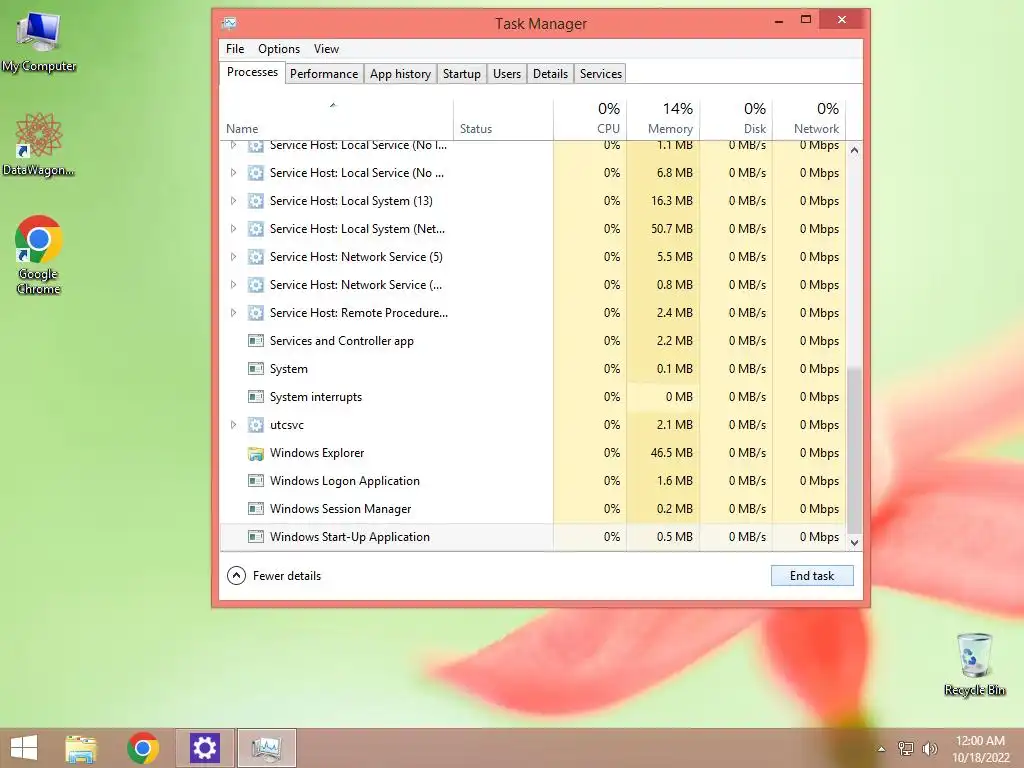Screen dimensions: 1024x768
Task: Click the System process icon
Action: click(256, 369)
